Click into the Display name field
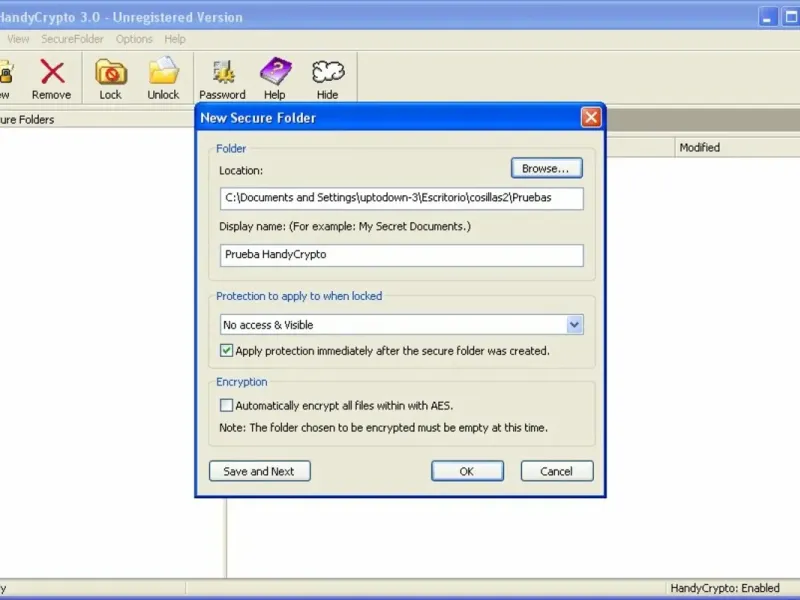Image resolution: width=800 pixels, height=600 pixels. click(402, 255)
